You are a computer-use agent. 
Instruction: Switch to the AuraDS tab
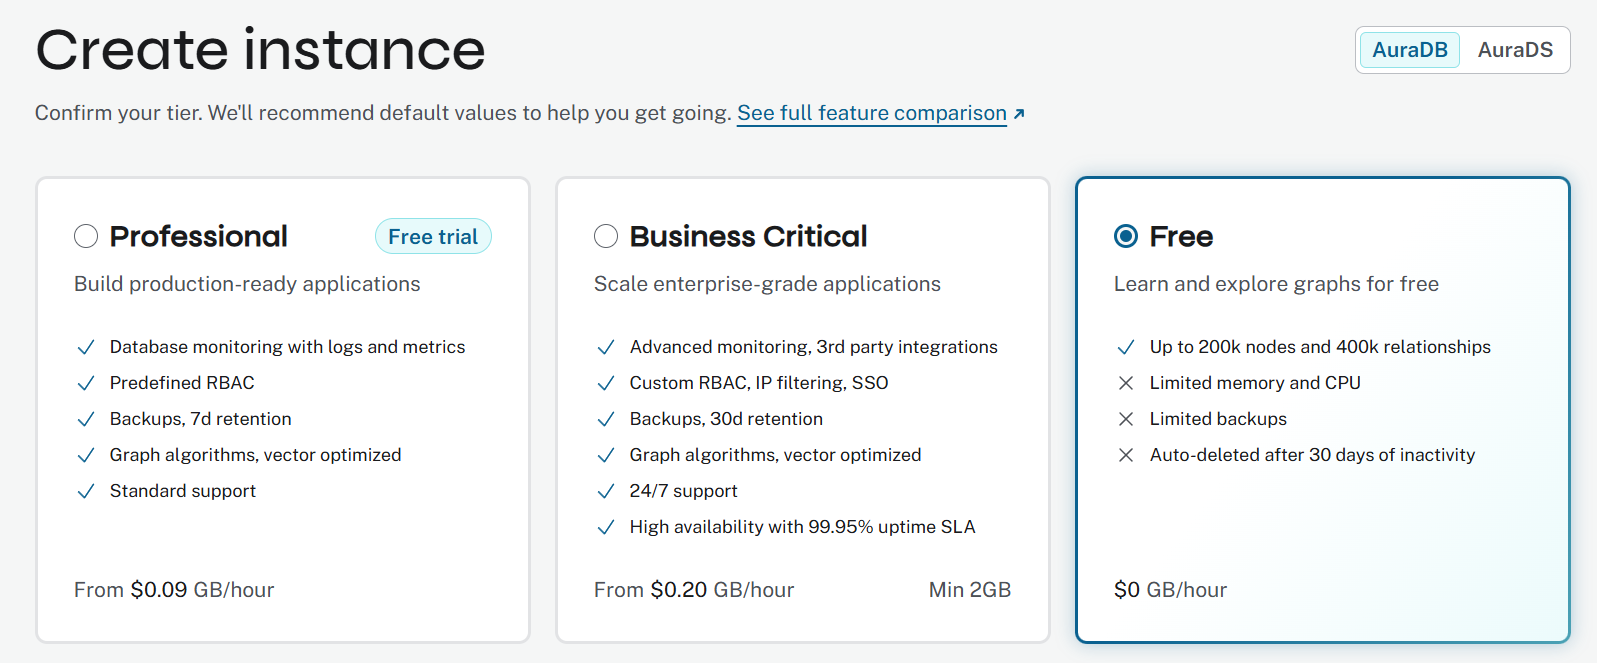pyautogui.click(x=1515, y=50)
